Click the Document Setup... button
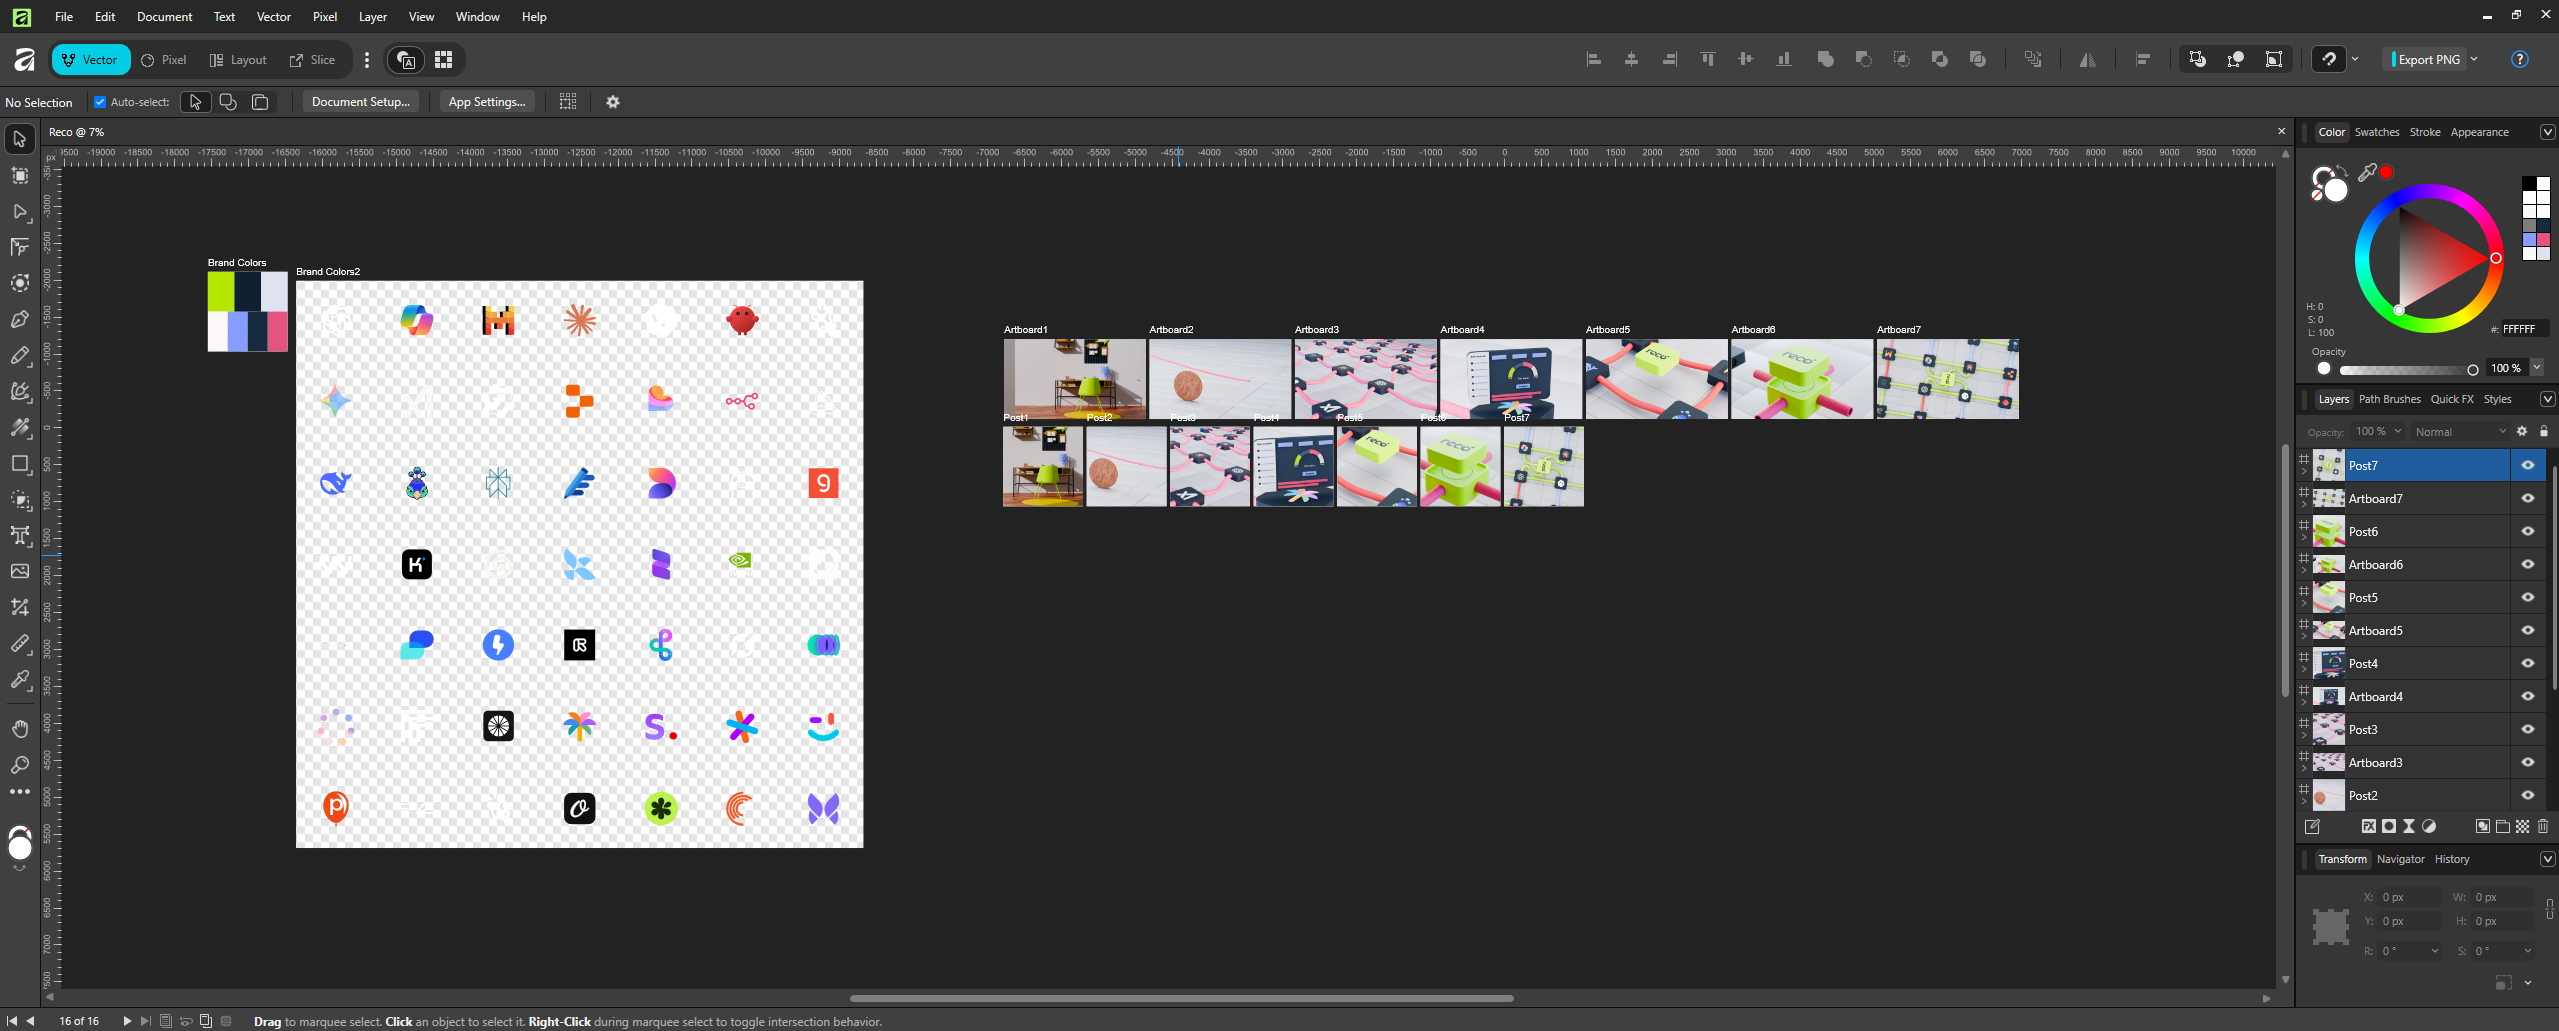Viewport: 2559px width, 1031px height. pyautogui.click(x=361, y=102)
